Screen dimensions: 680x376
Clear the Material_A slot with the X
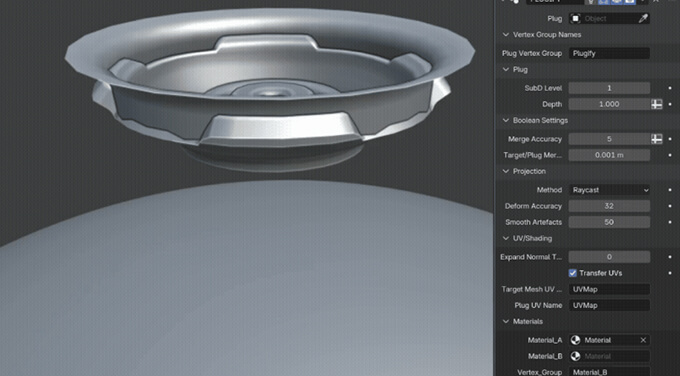(643, 340)
